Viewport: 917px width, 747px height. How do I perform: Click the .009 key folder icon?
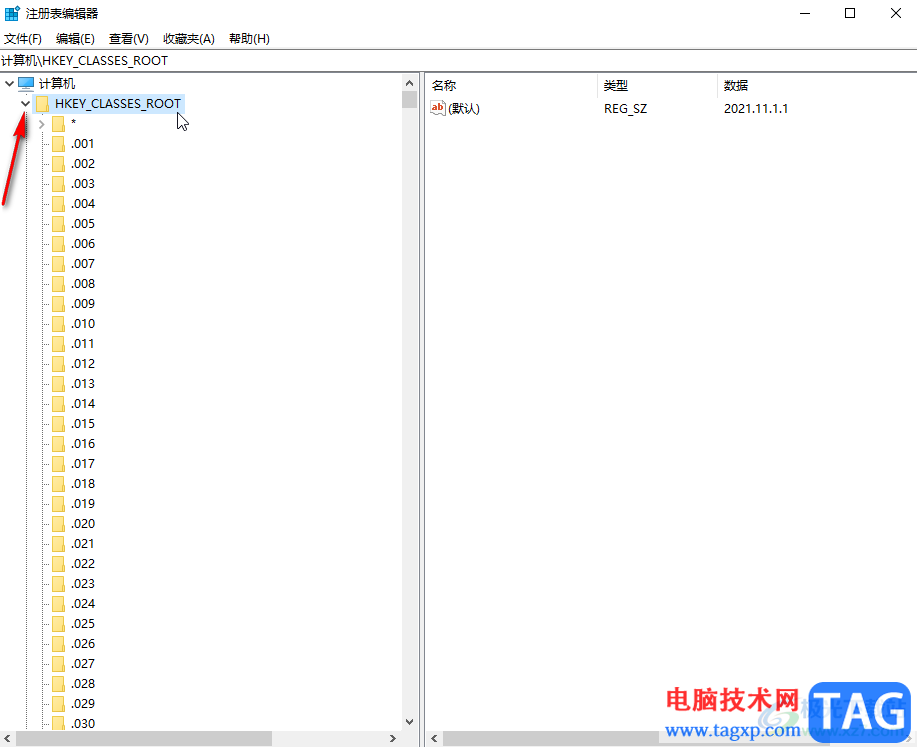(58, 304)
